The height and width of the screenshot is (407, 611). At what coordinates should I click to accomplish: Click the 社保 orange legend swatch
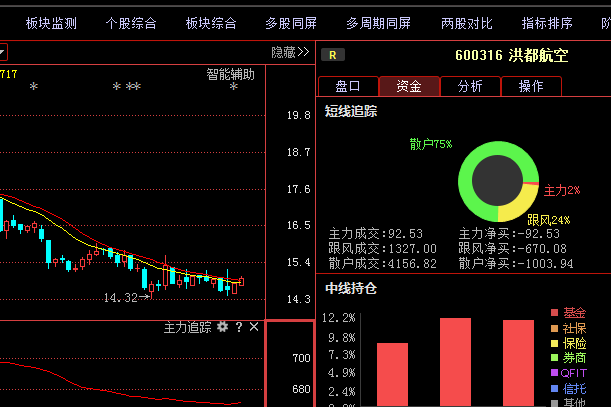(x=554, y=328)
